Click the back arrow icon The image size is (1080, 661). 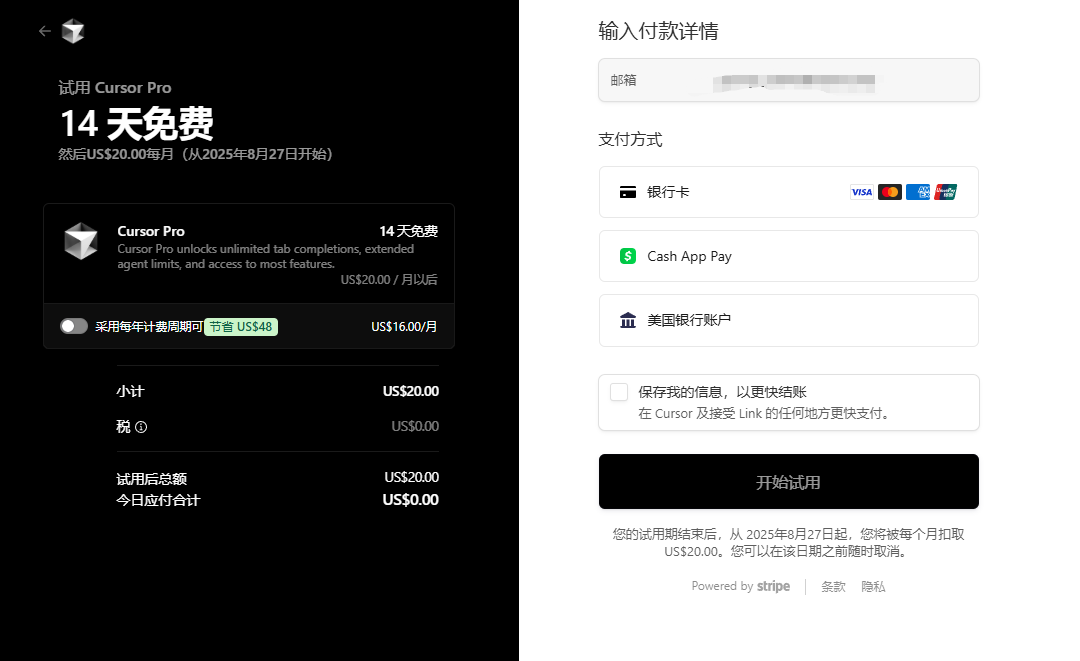pos(44,31)
